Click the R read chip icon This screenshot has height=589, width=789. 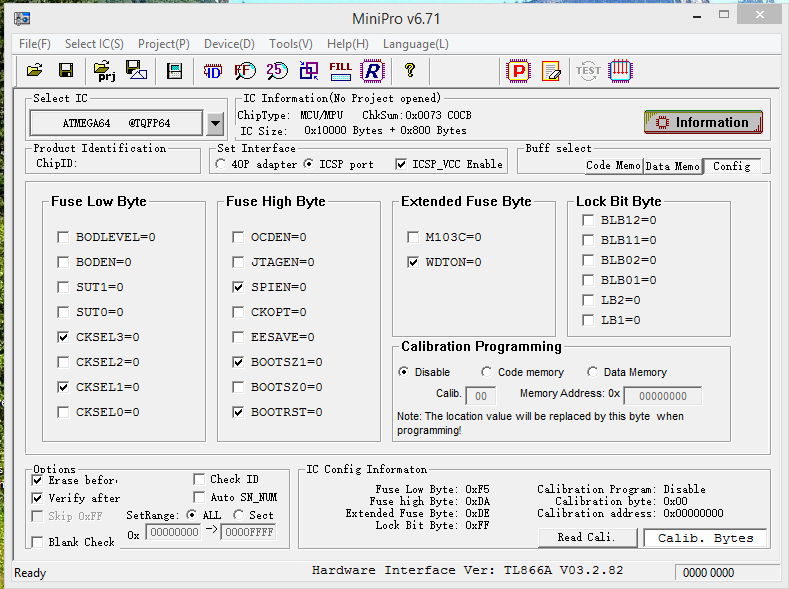(372, 70)
